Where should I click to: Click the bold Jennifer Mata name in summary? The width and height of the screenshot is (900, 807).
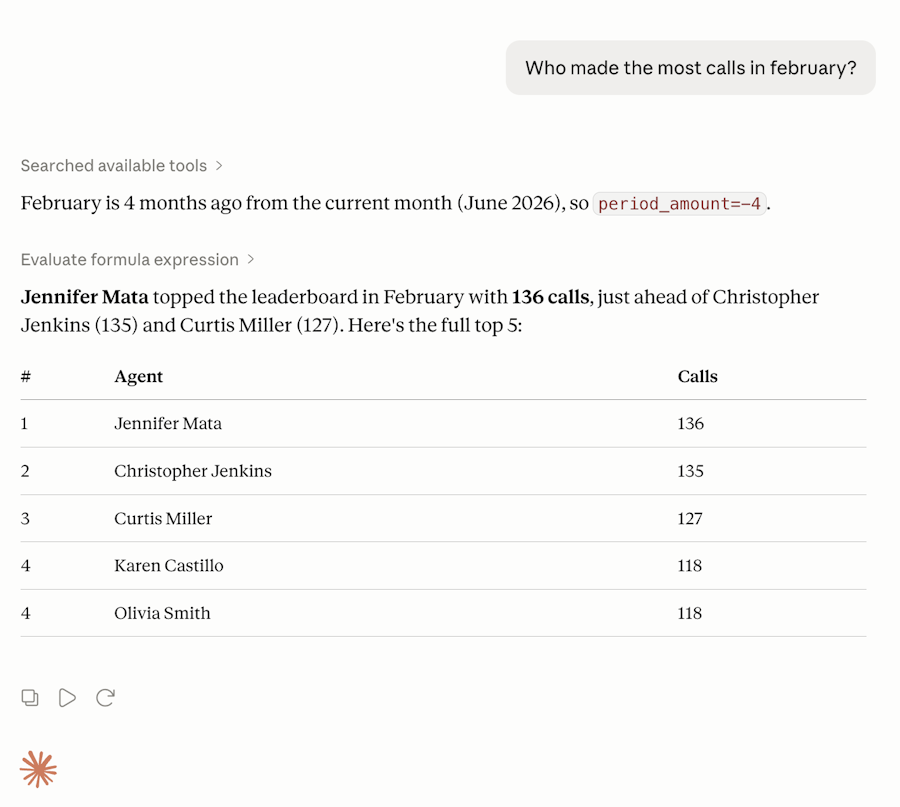pos(84,297)
